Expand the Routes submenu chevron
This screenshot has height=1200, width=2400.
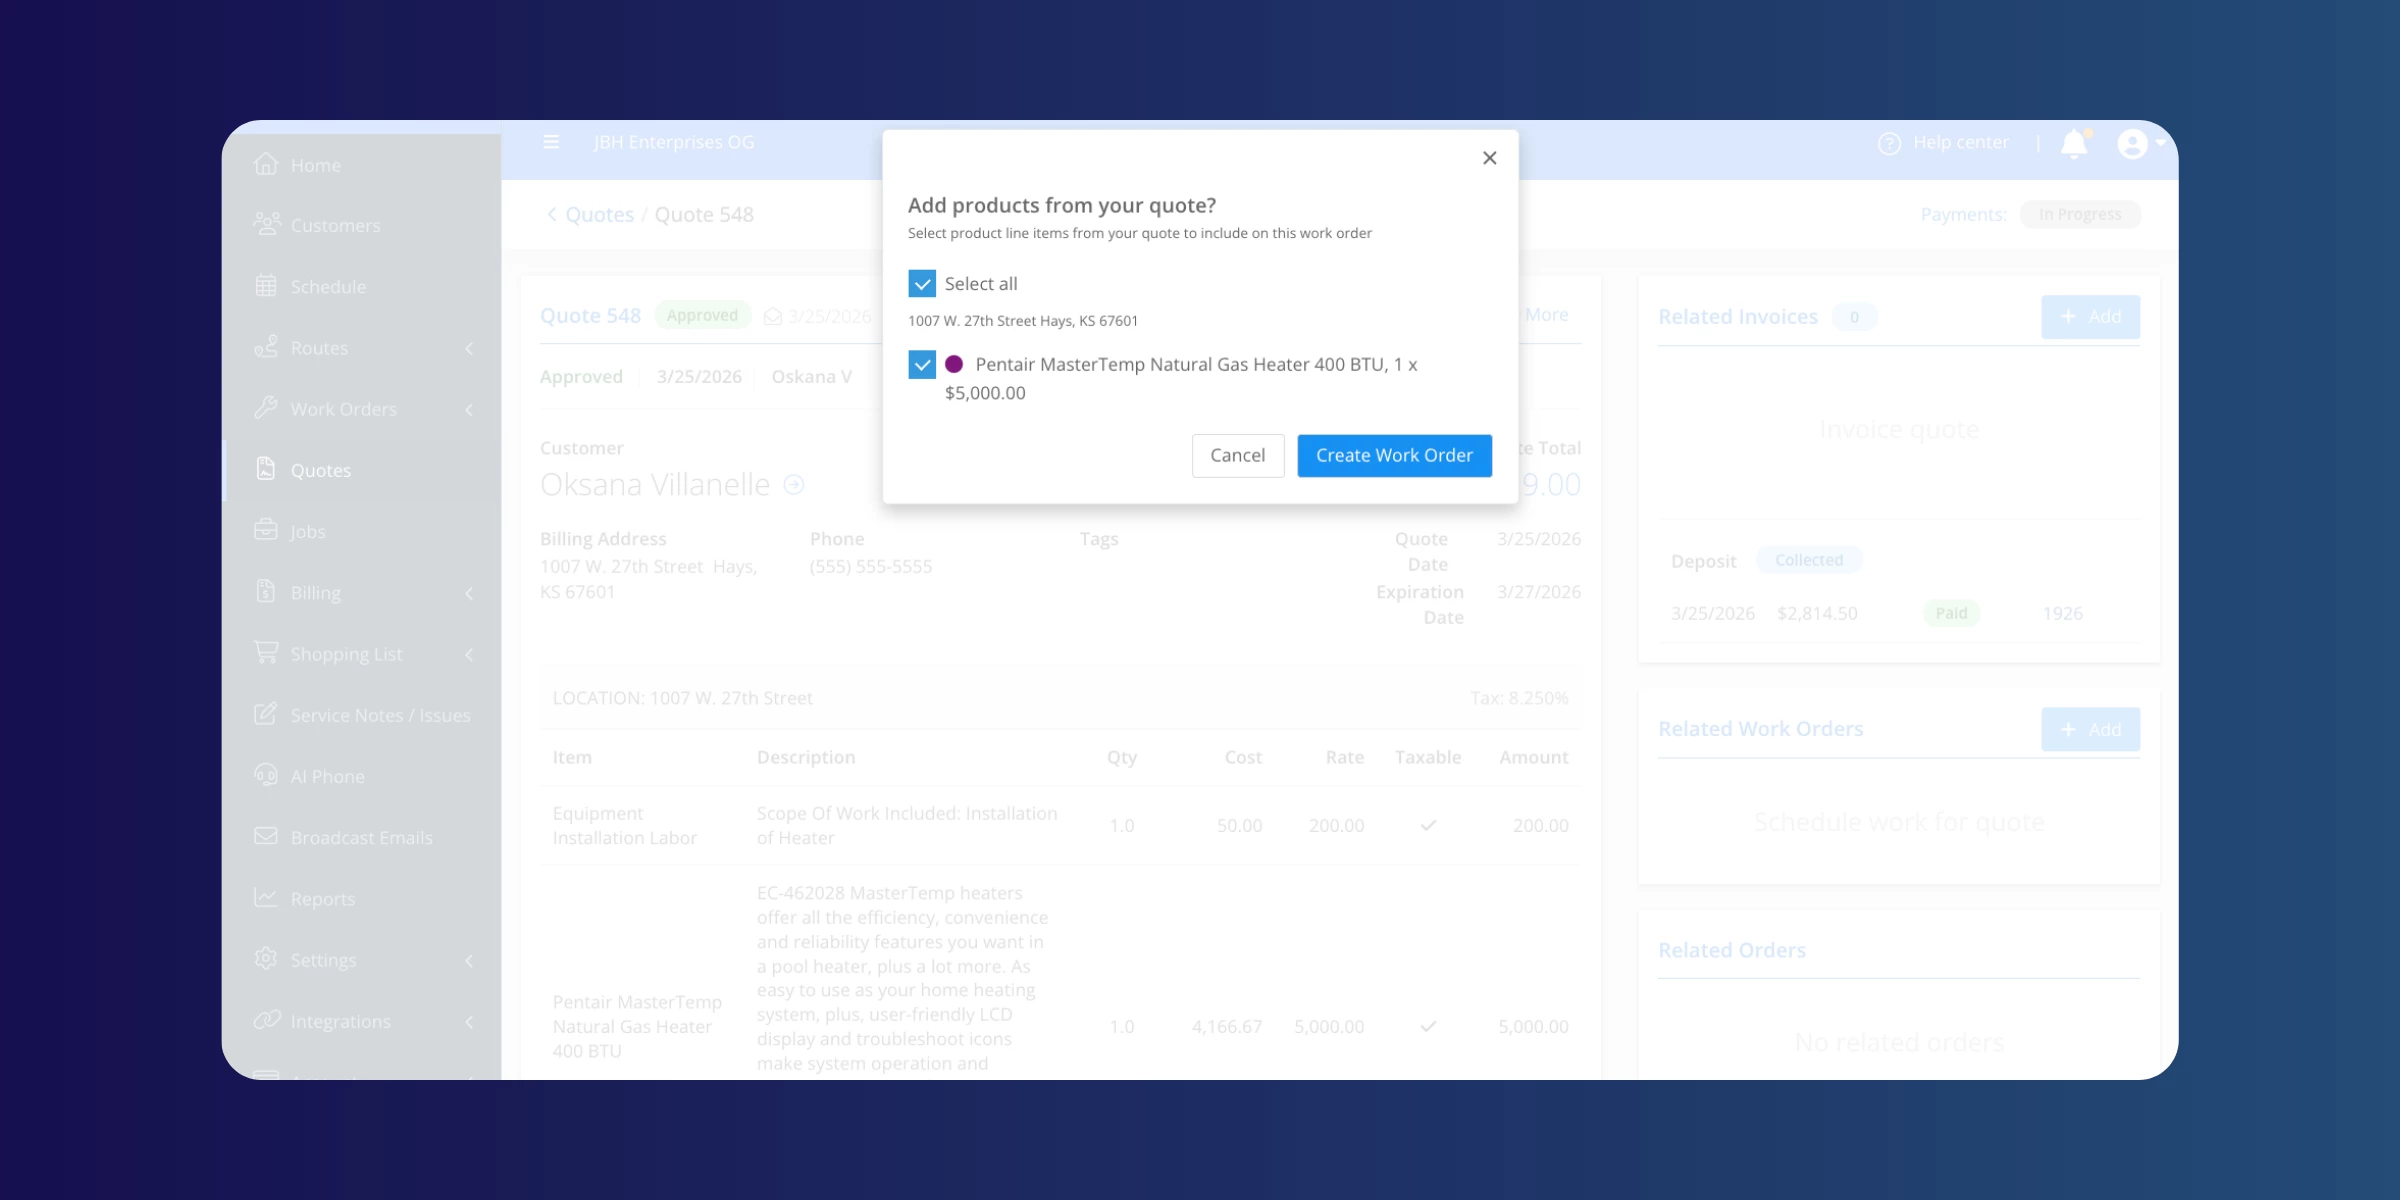pyautogui.click(x=469, y=348)
